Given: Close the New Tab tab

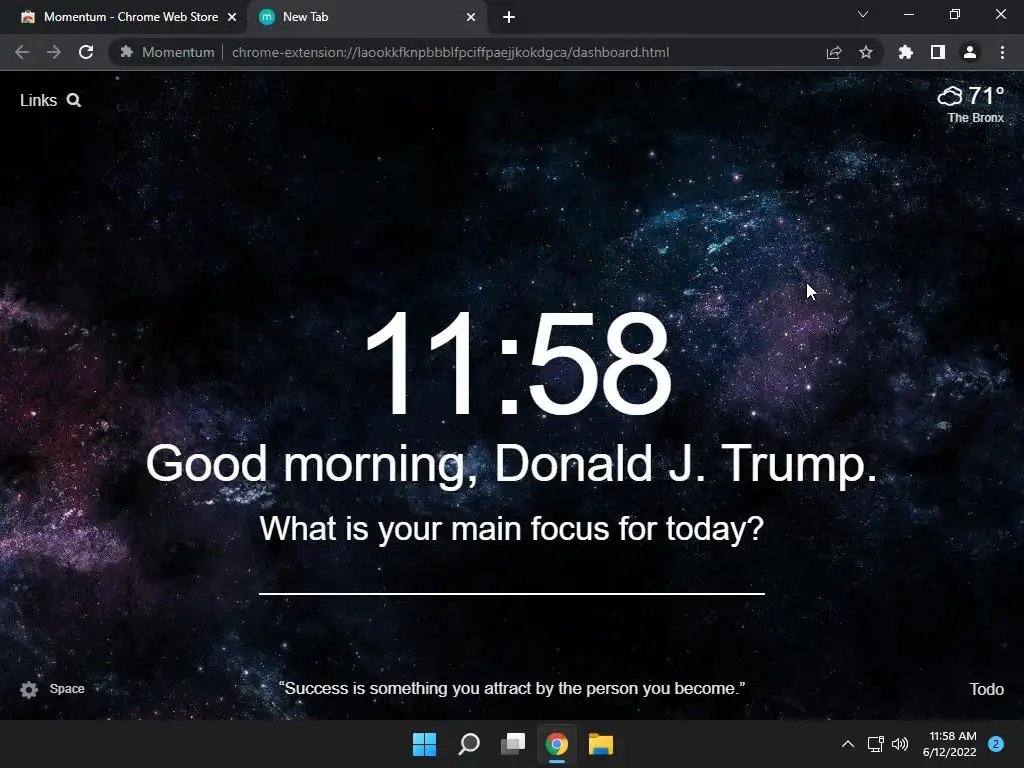Looking at the screenshot, I should (x=471, y=17).
